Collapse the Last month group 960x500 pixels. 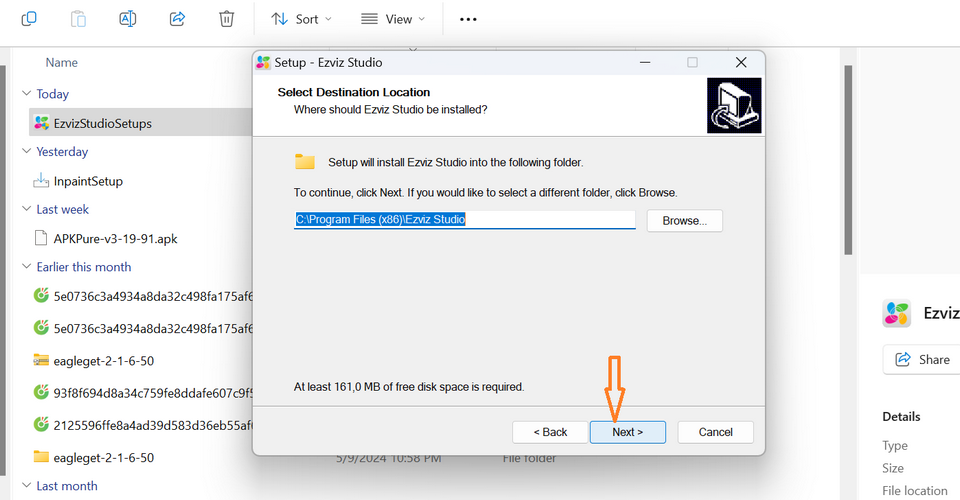(x=26, y=485)
